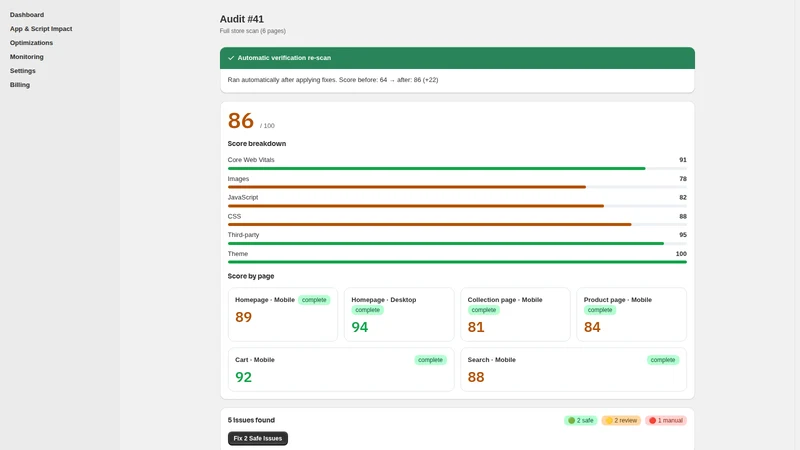Click the Third-party value 95
This screenshot has height=450, width=800.
coord(683,235)
